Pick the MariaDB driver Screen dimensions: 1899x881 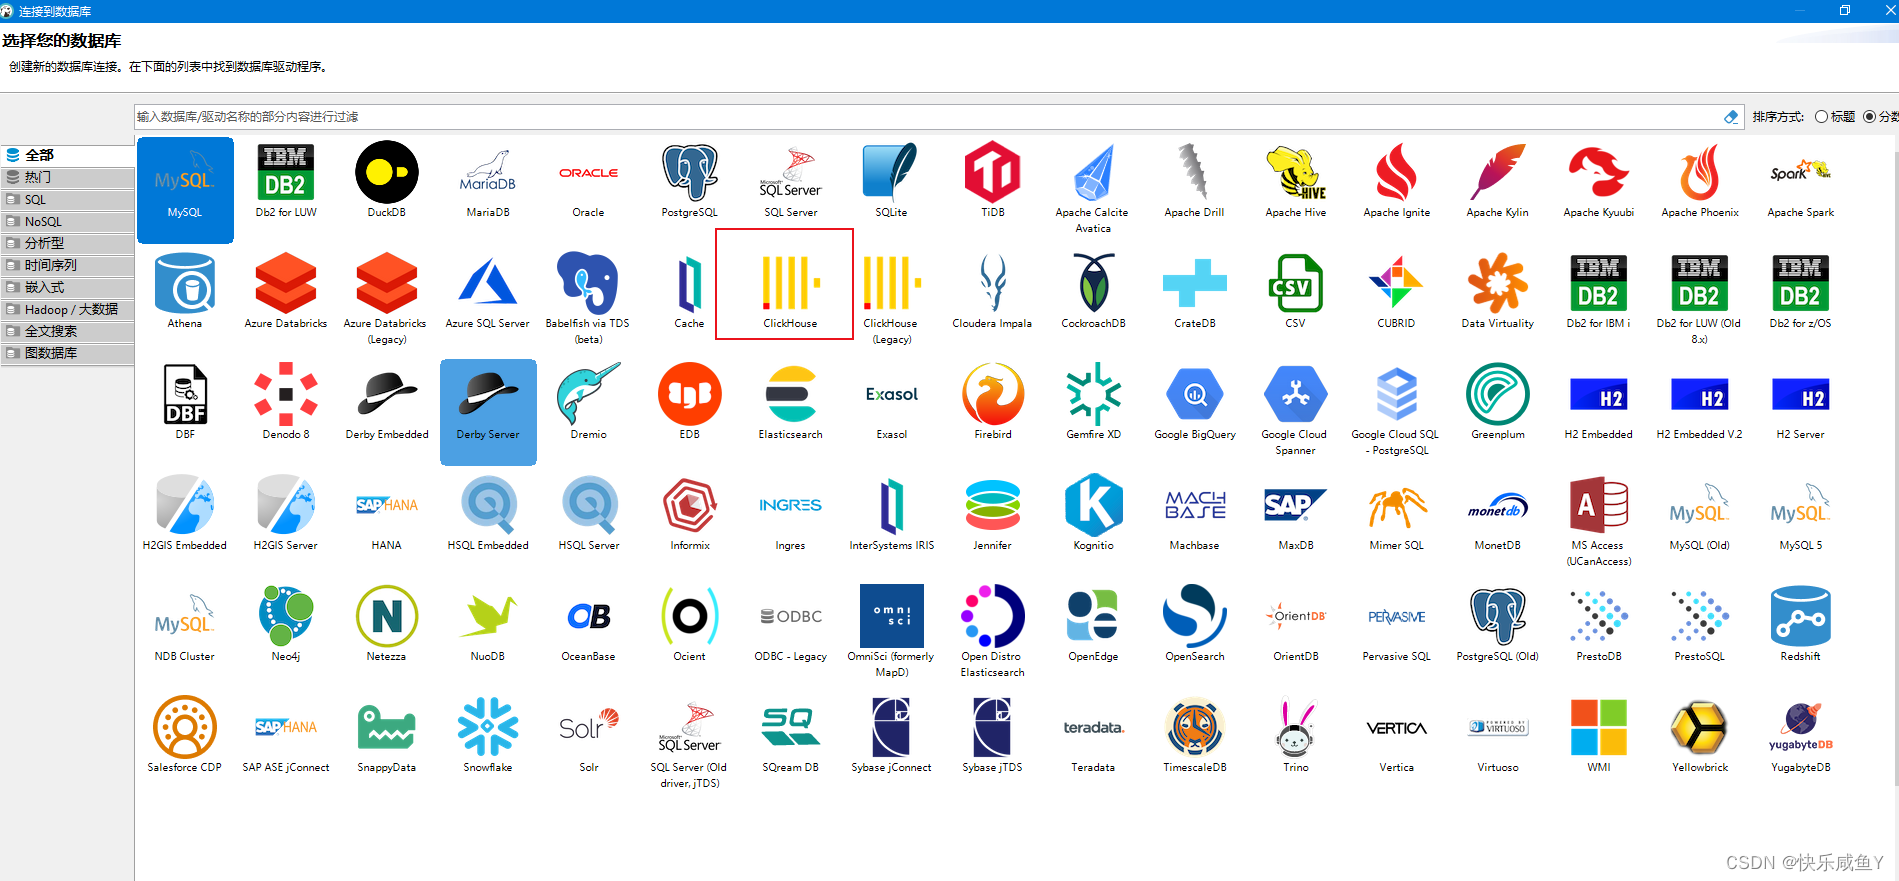[488, 182]
